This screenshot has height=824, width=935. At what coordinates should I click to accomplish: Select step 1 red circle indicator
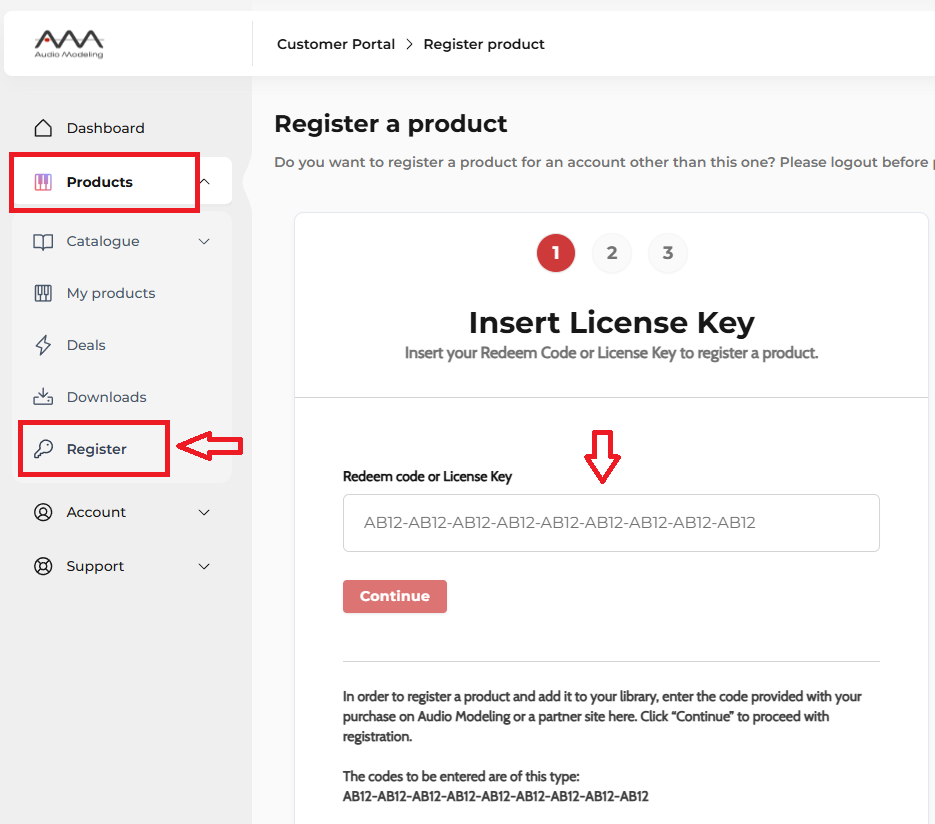click(x=556, y=253)
